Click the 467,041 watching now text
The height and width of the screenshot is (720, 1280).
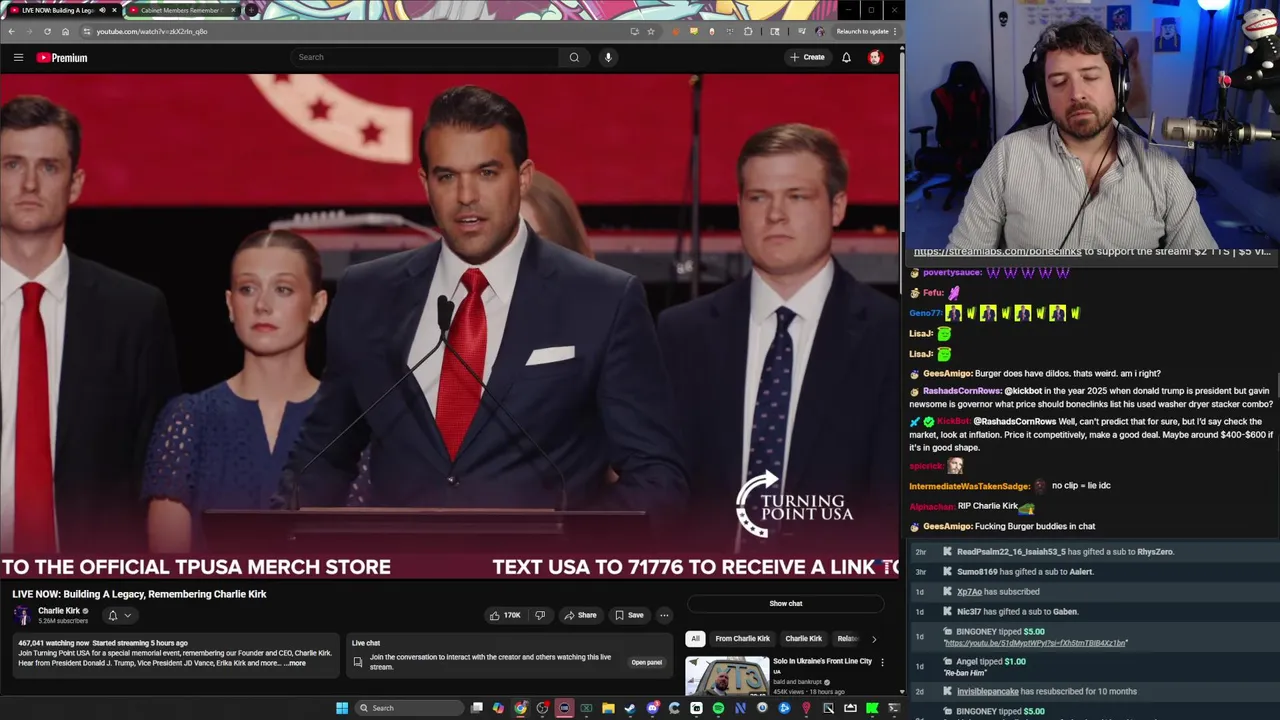54,643
